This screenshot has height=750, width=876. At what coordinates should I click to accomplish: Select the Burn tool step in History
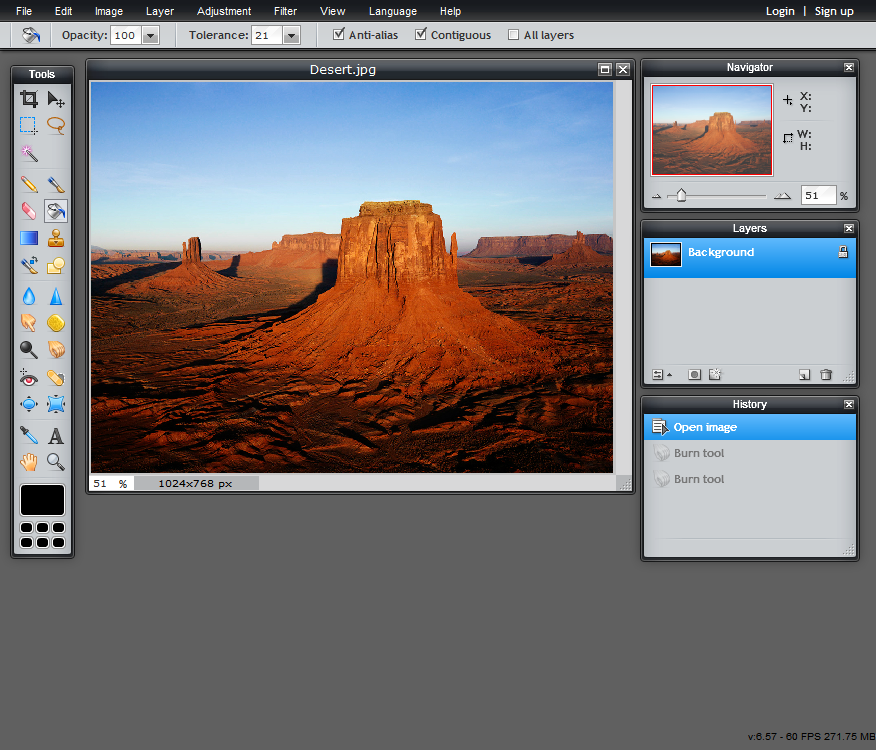698,452
